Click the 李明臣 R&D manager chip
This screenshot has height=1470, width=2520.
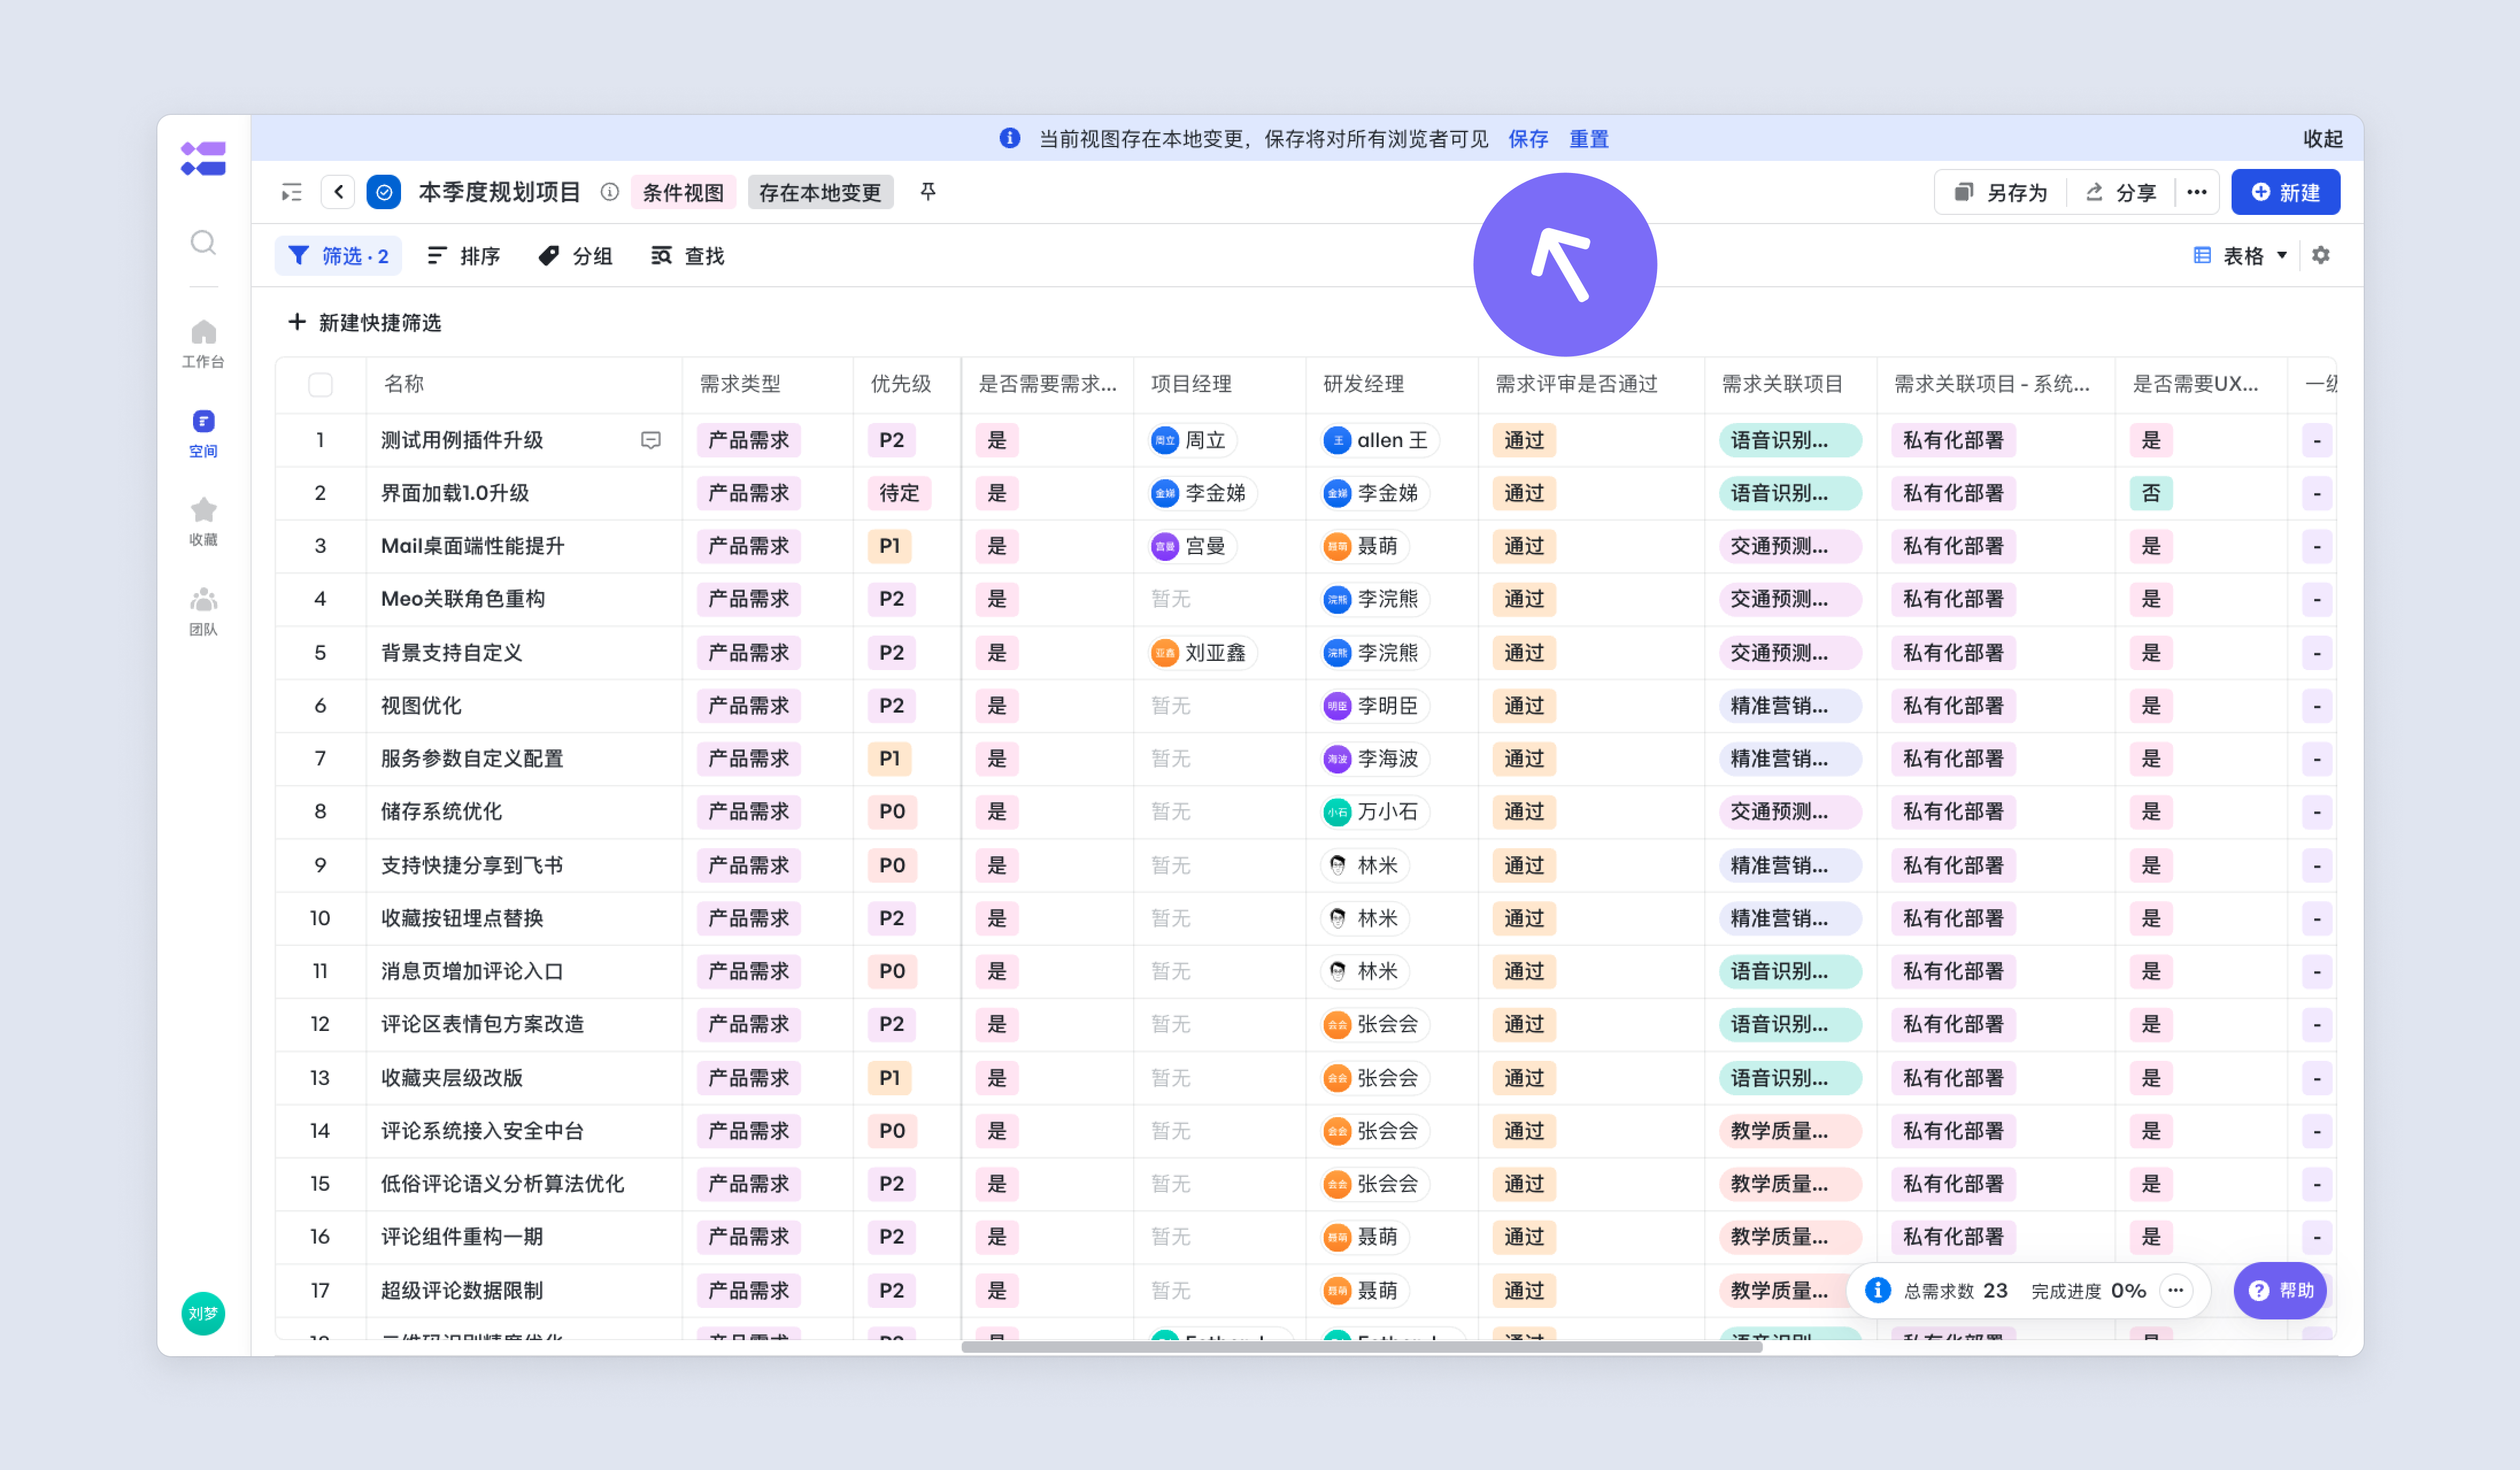1375,706
